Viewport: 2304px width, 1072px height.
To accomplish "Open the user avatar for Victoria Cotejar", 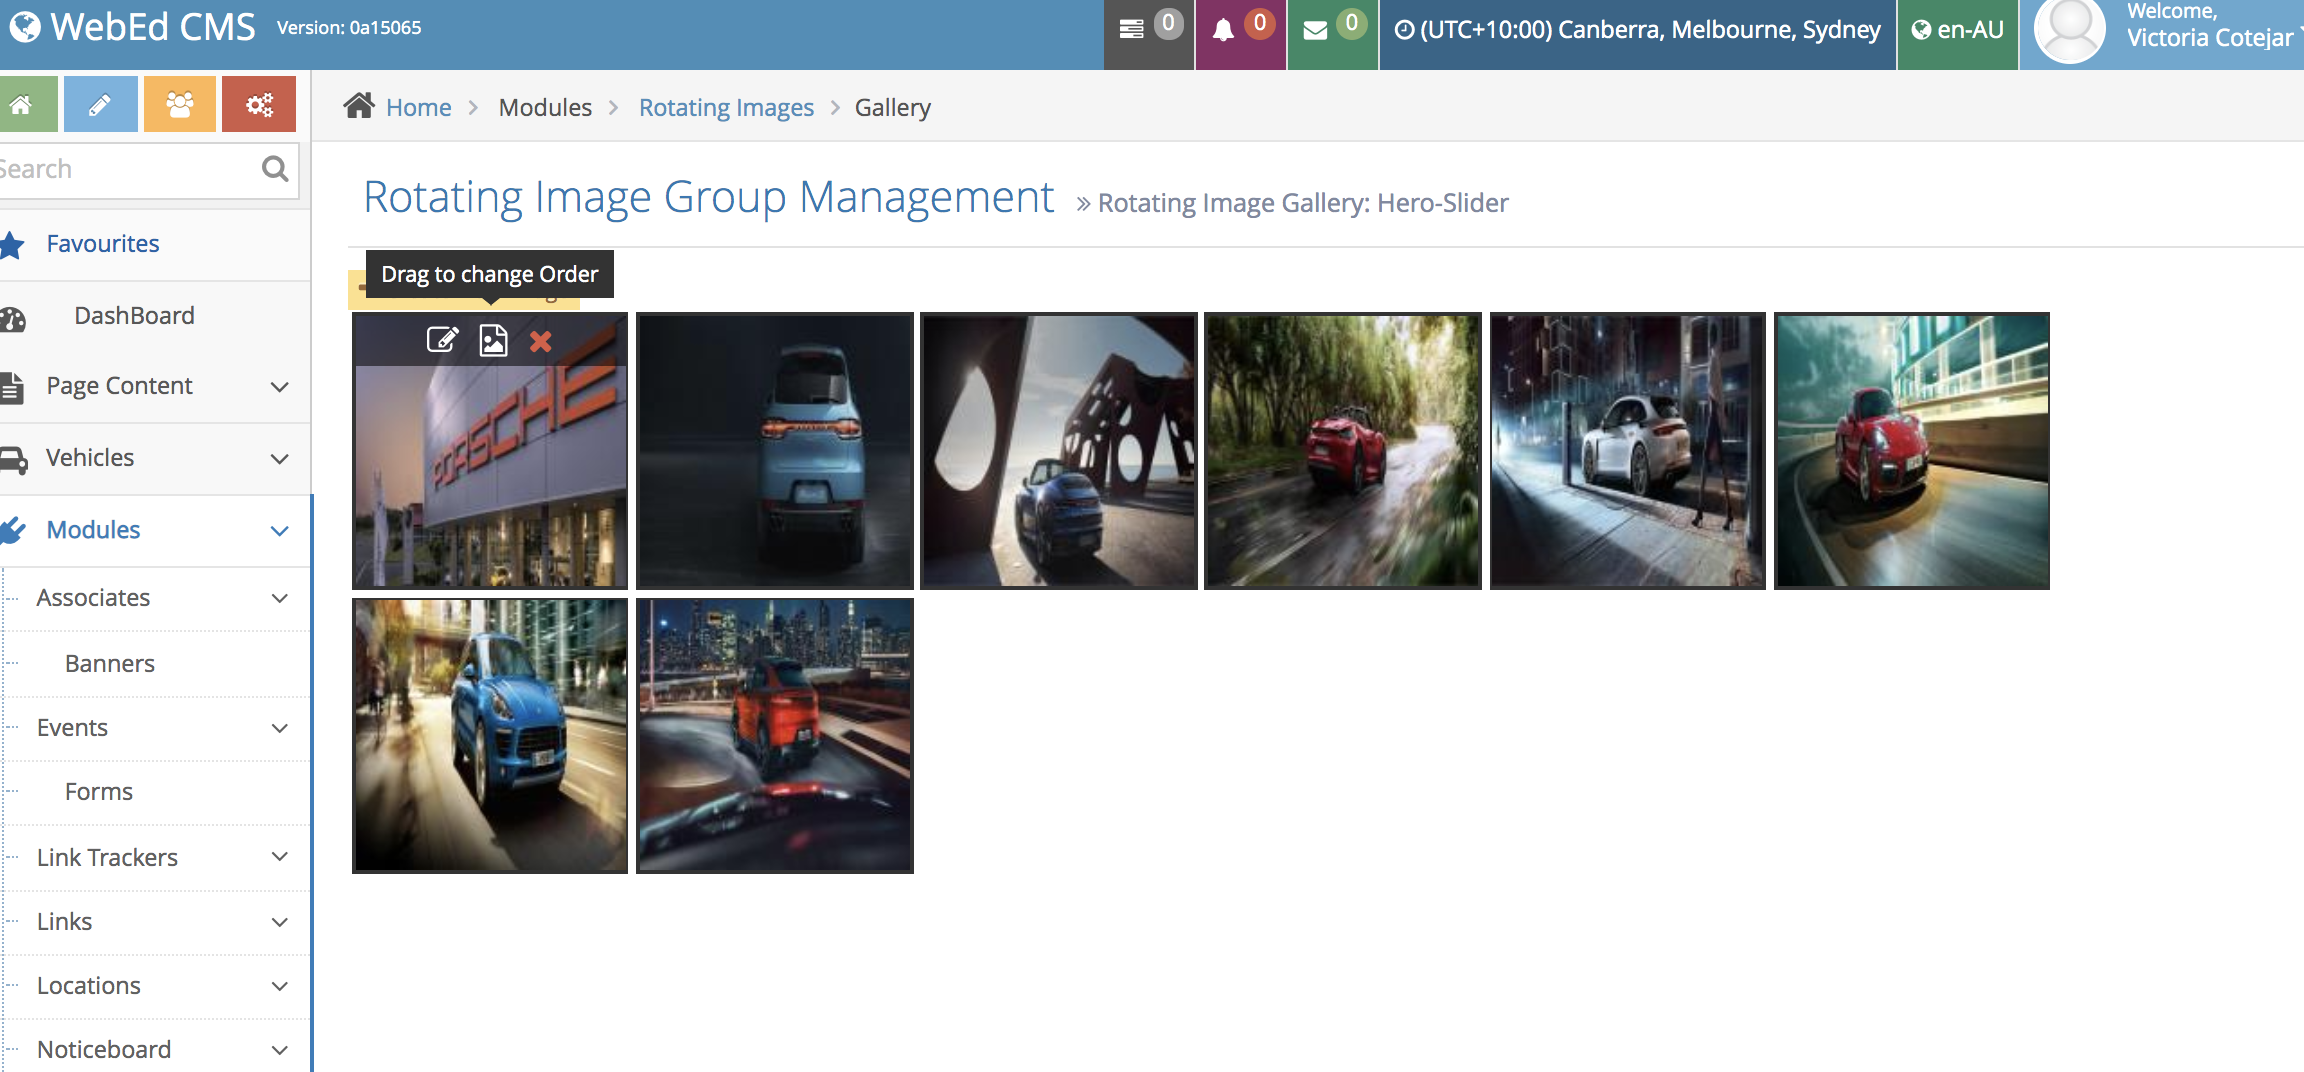I will (2069, 32).
